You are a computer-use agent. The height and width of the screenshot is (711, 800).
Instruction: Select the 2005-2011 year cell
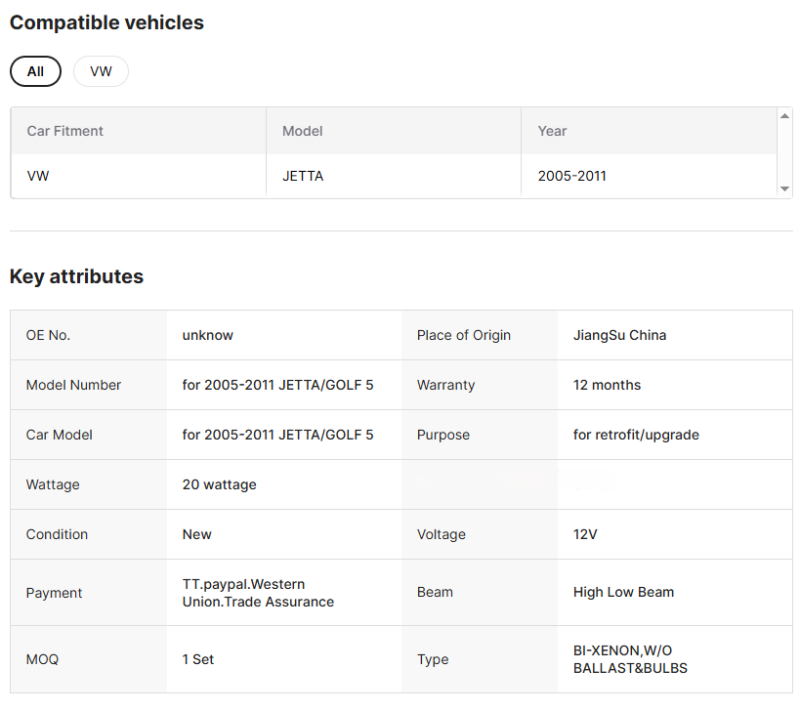(x=572, y=176)
